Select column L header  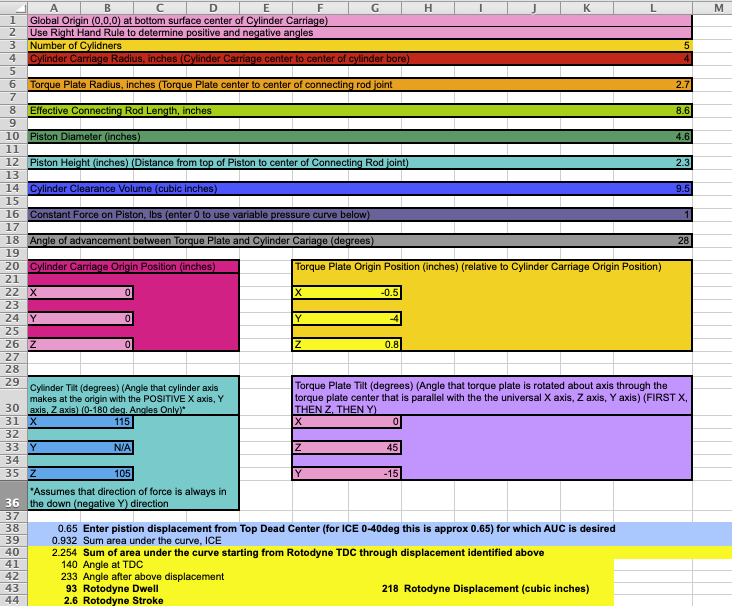pyautogui.click(x=653, y=7)
